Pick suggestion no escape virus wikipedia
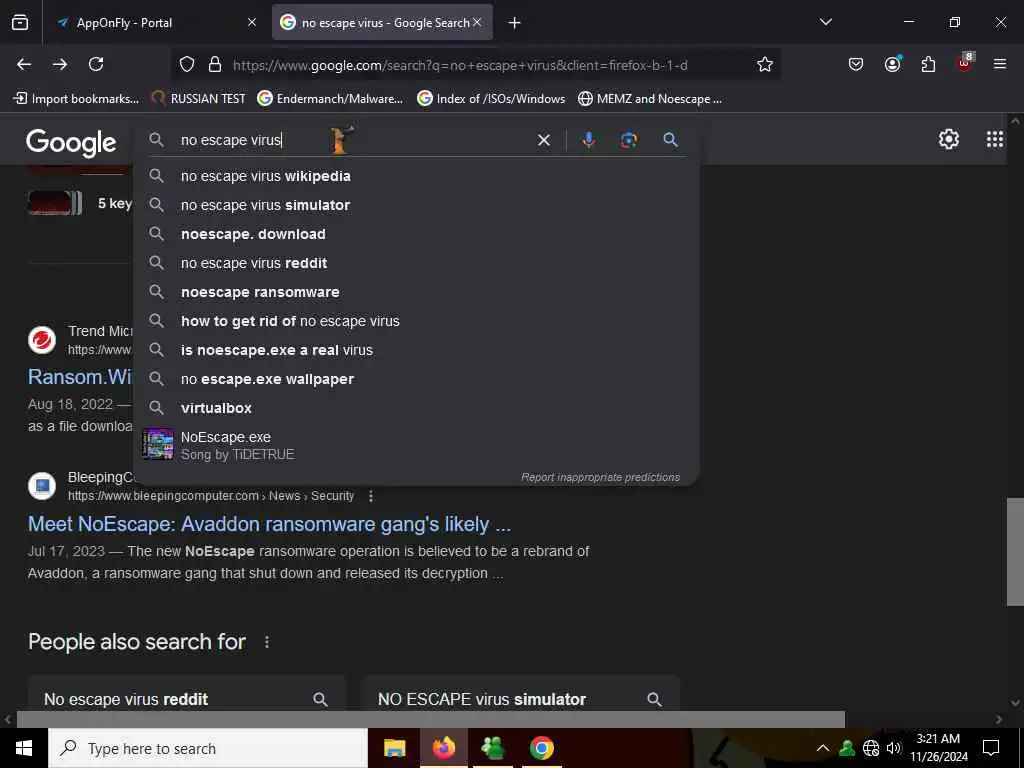Screen dimensions: 1024x768 [x=416, y=176]
